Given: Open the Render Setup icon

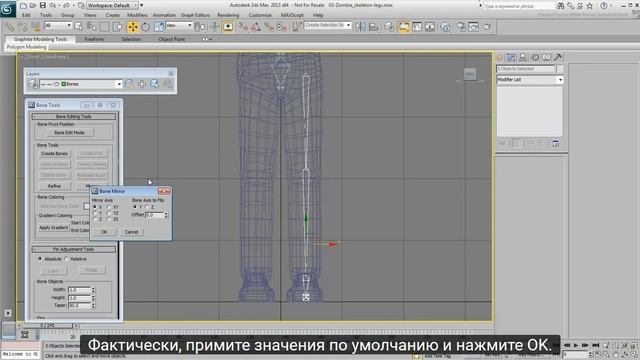Looking at the screenshot, I should pyautogui.click(x=461, y=27).
